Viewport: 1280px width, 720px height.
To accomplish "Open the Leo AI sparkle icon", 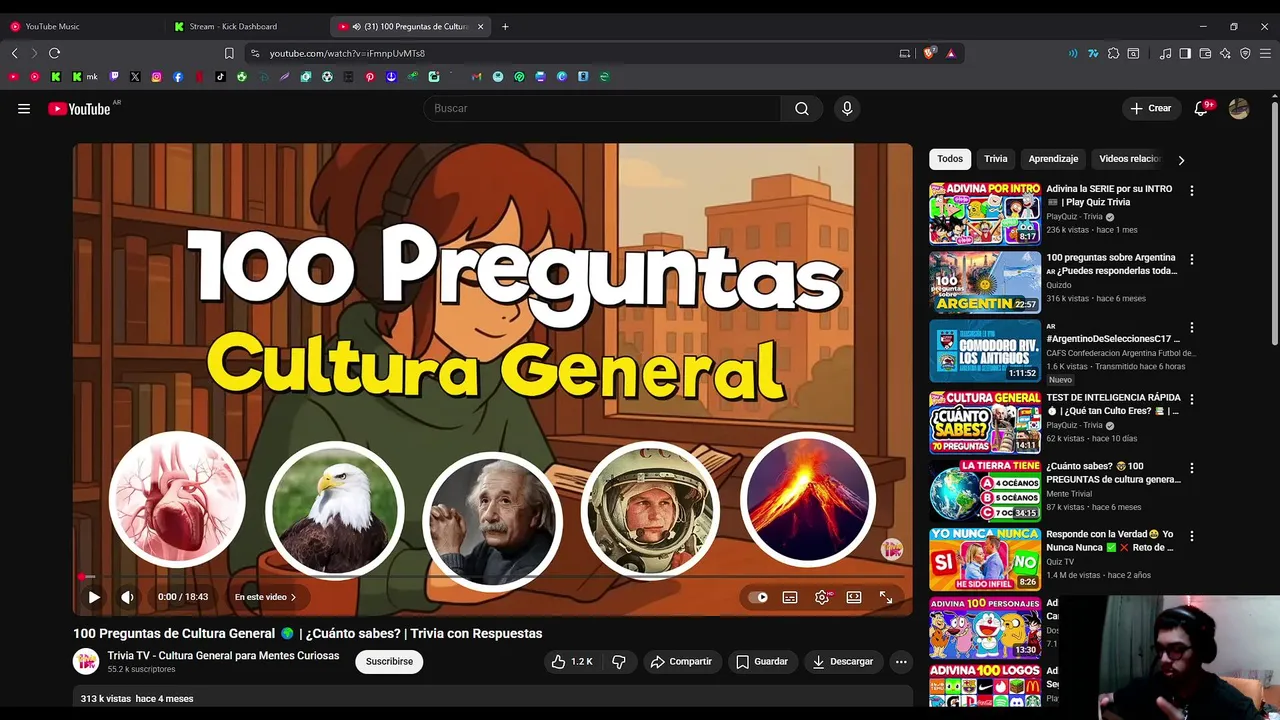I will coord(1225,53).
